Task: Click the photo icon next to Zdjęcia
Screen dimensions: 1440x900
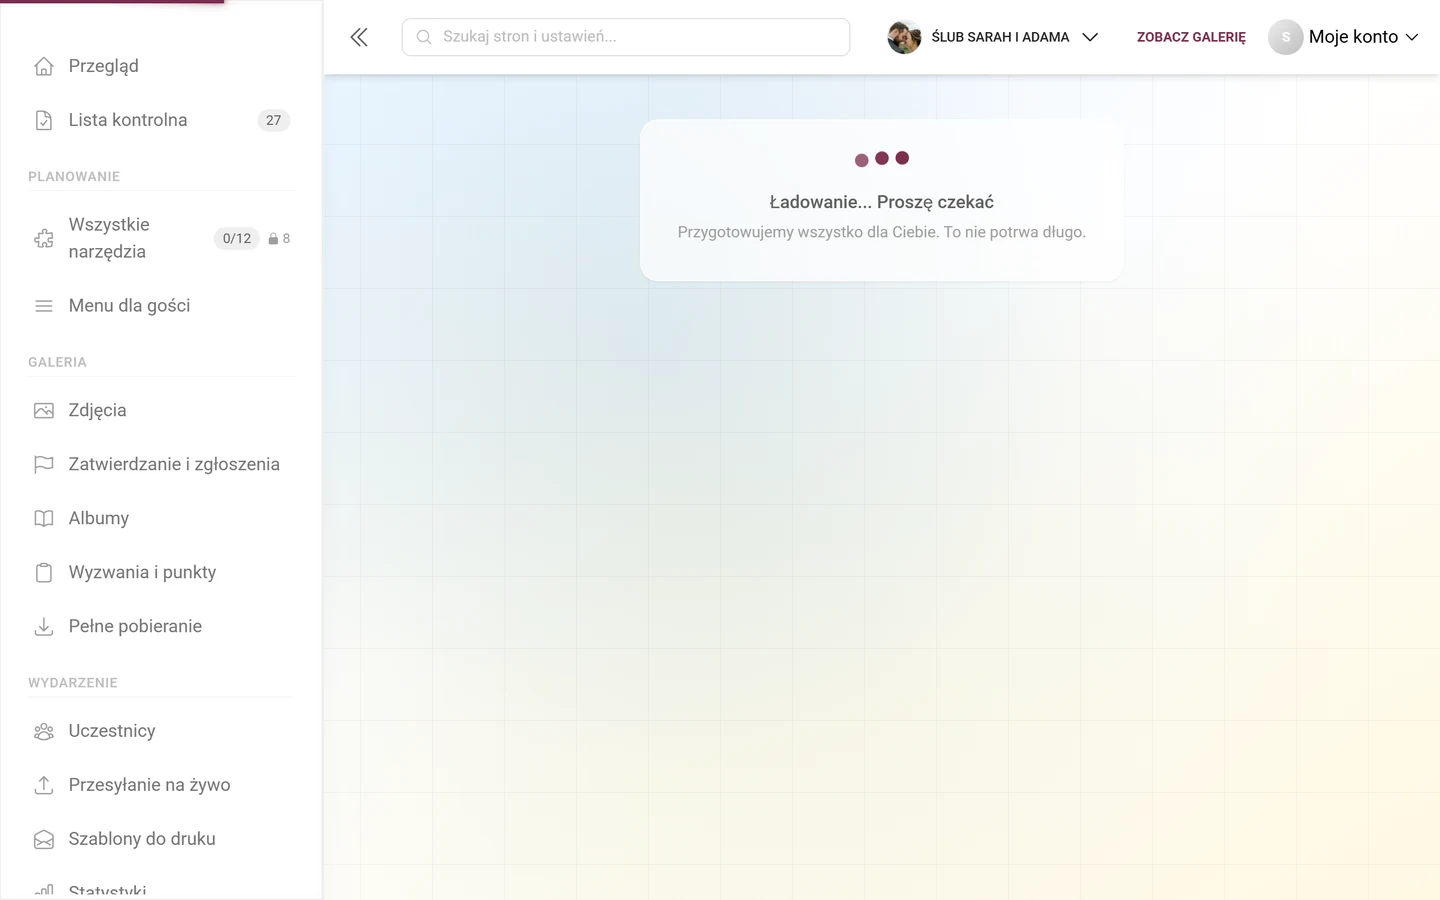Action: pyautogui.click(x=44, y=410)
